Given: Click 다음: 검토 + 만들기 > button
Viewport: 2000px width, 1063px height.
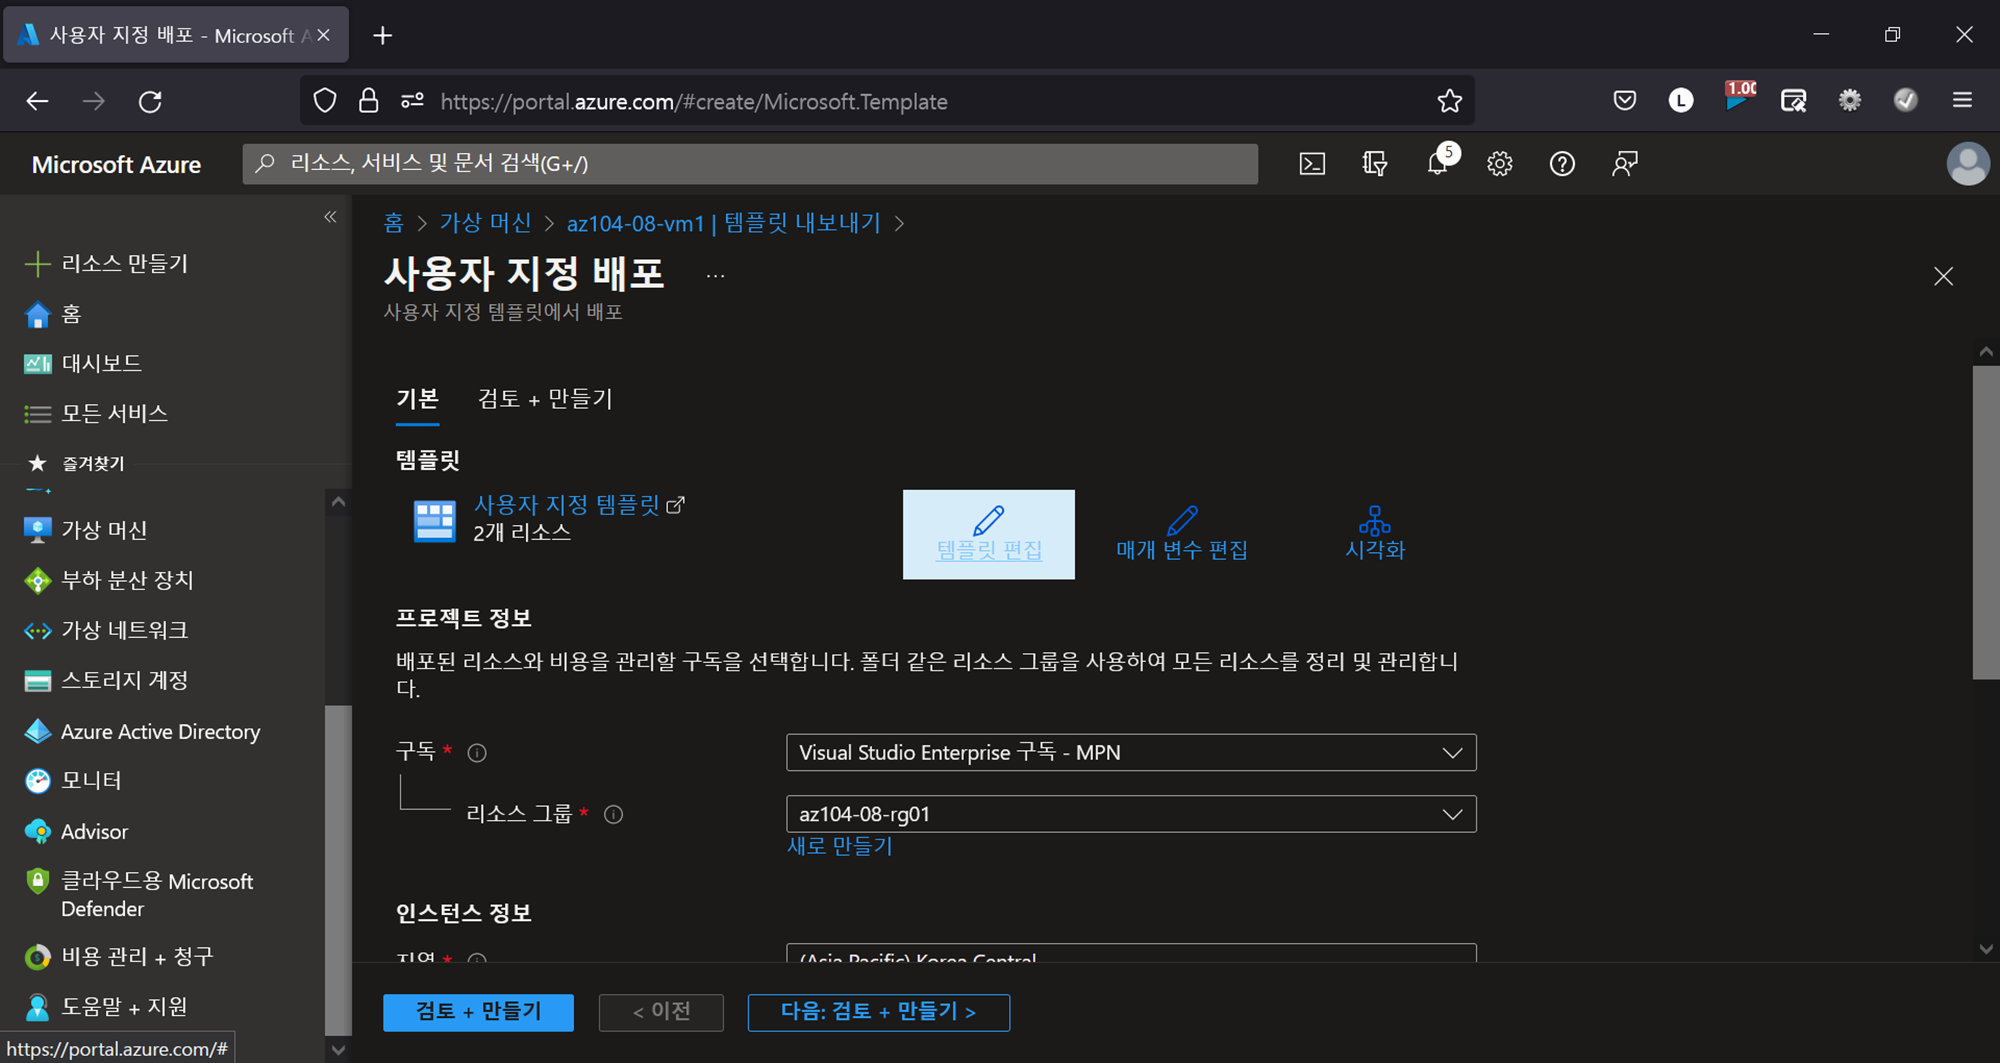Looking at the screenshot, I should [x=878, y=1012].
